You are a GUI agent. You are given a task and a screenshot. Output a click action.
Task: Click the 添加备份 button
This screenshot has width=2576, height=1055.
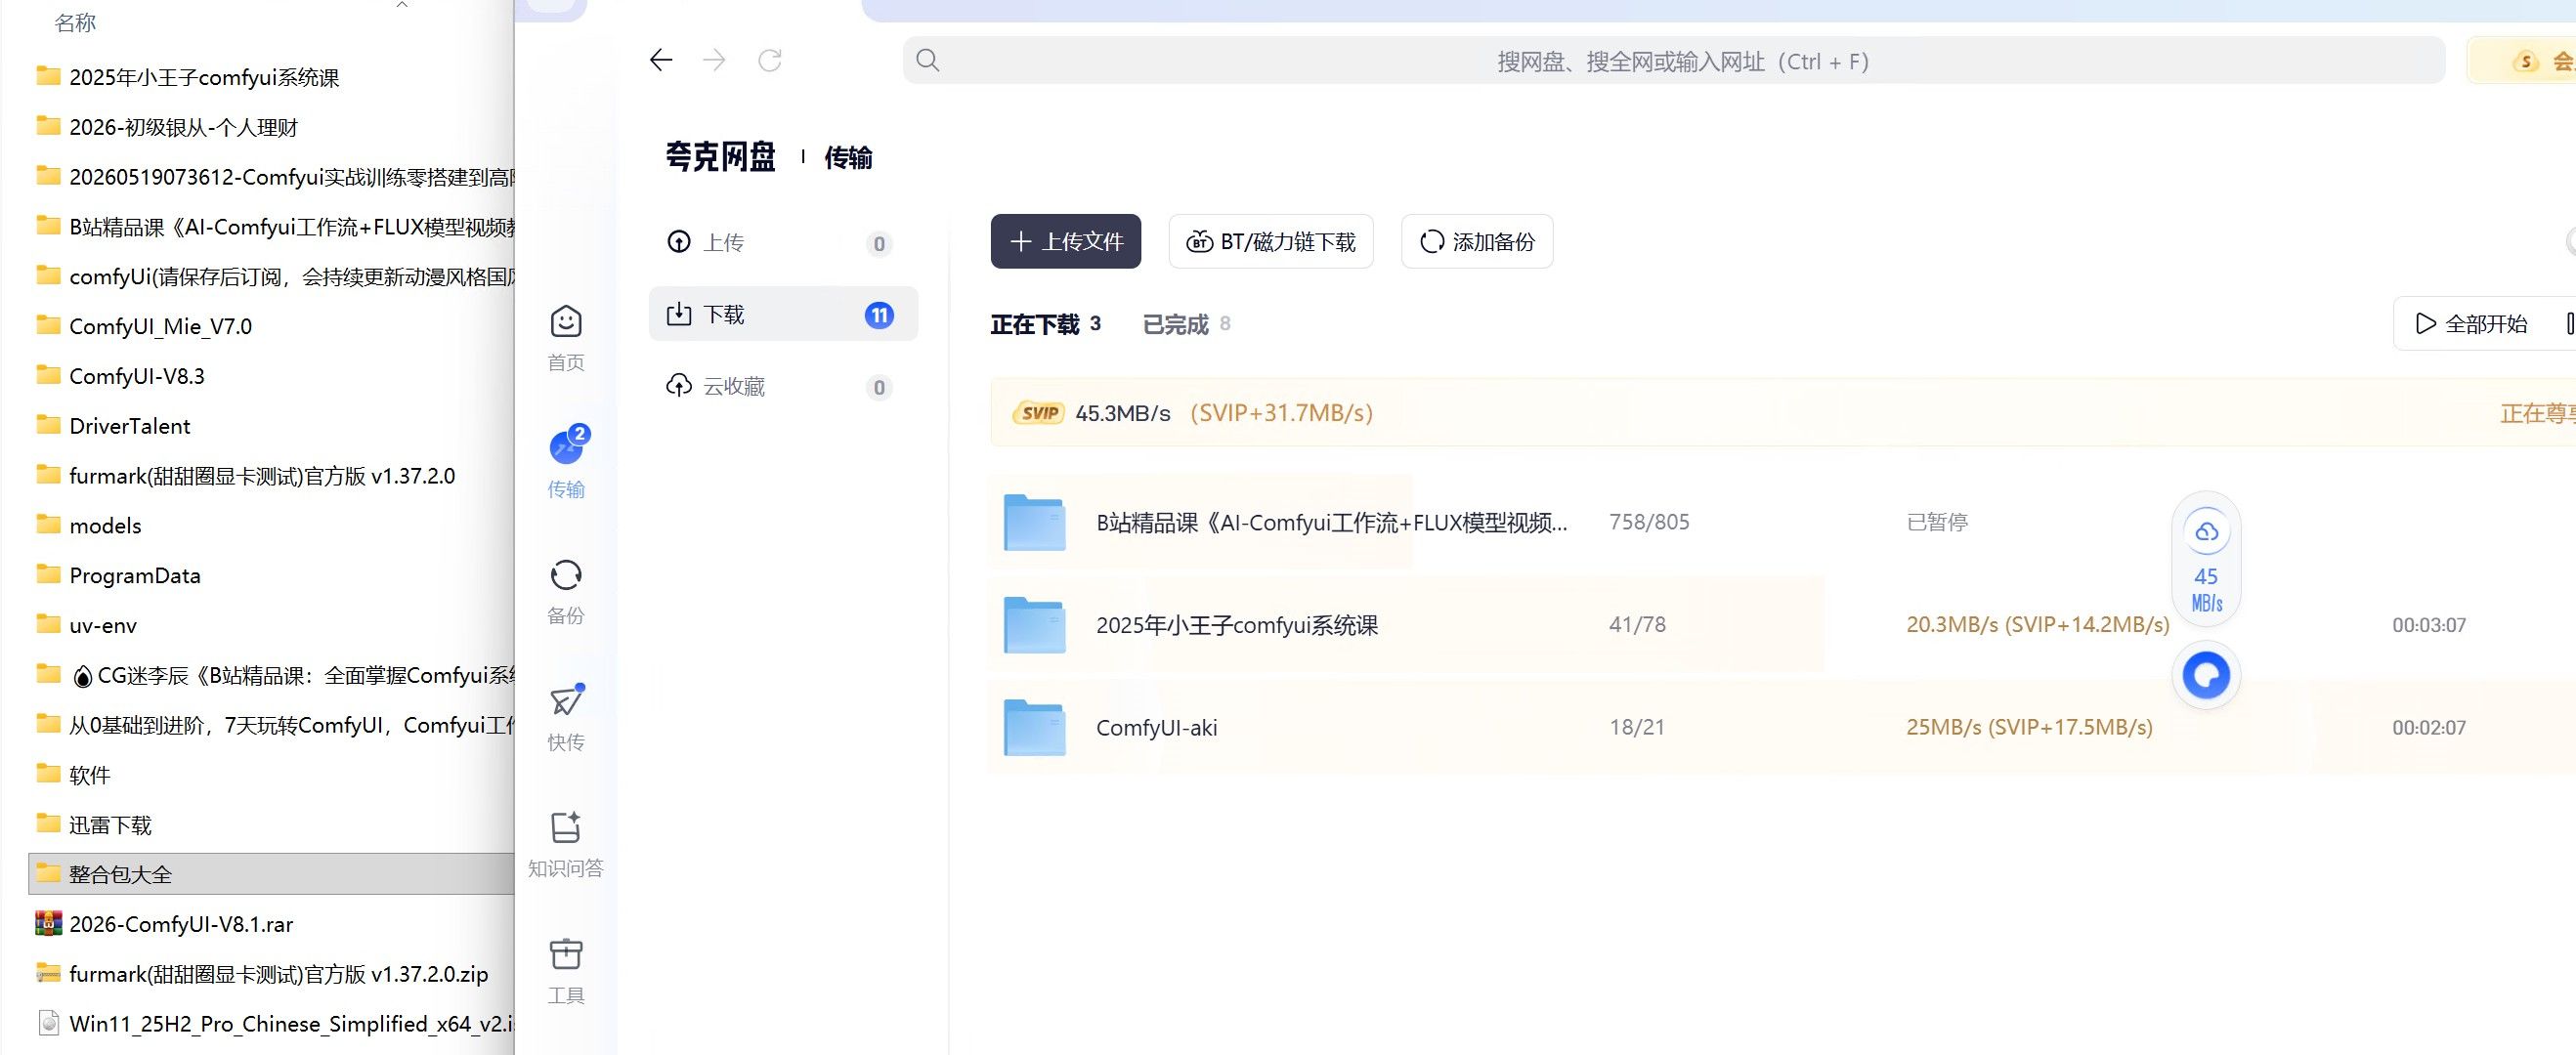[x=1477, y=241]
